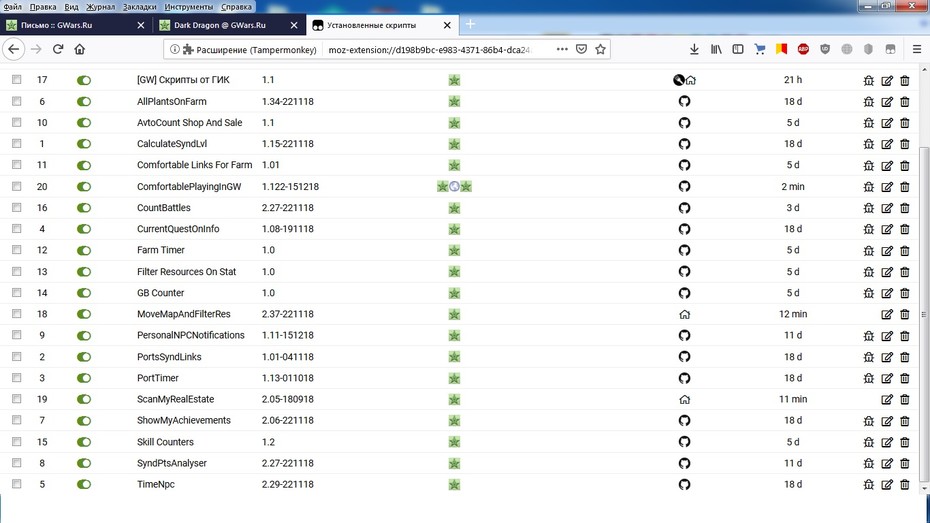Click last updated 12 min of MoveMapAndFilterRes
The width and height of the screenshot is (930, 523).
click(793, 314)
